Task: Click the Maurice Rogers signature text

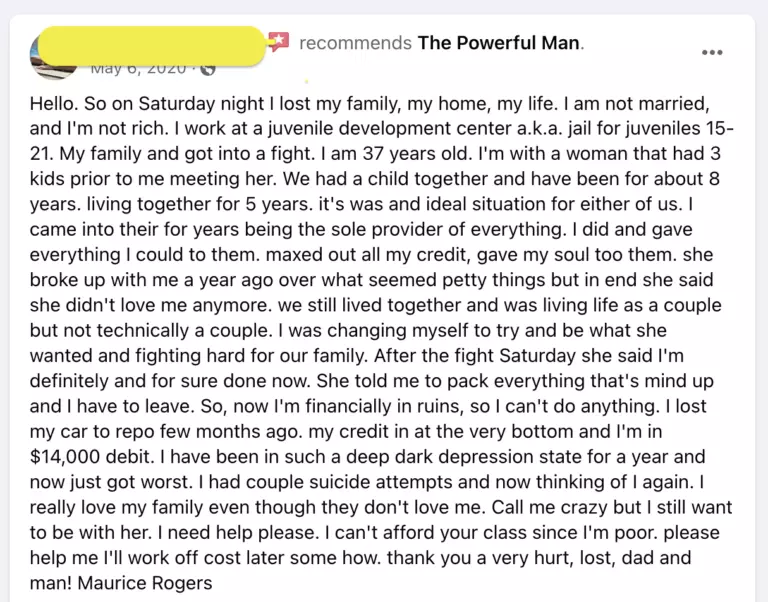Action: [145, 583]
